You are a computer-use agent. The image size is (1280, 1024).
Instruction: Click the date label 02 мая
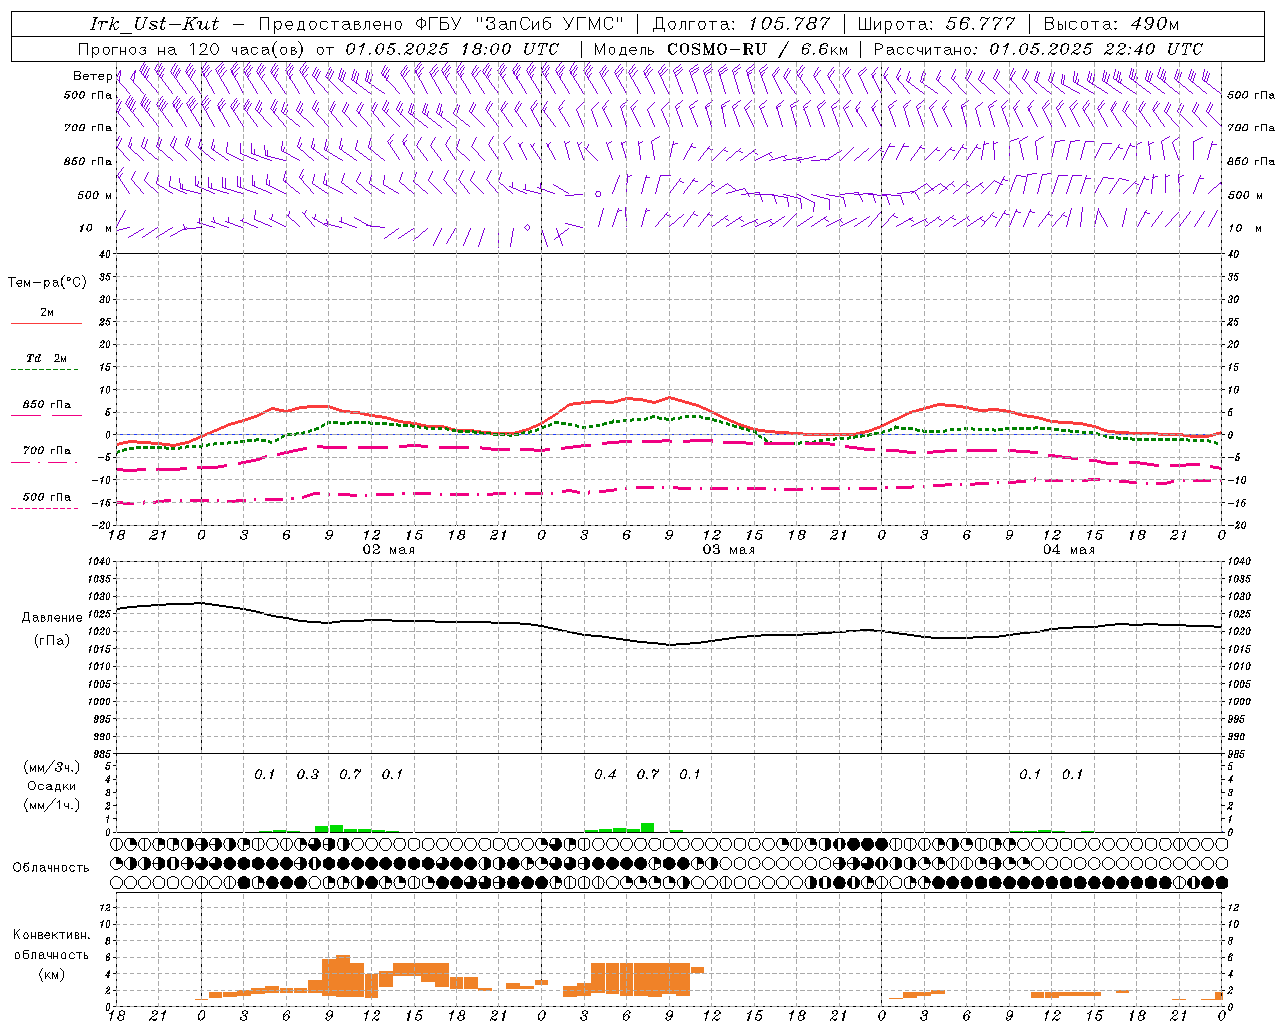(x=388, y=550)
